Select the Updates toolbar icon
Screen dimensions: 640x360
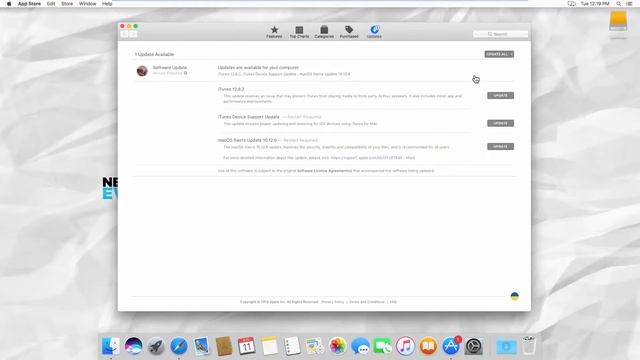click(374, 32)
